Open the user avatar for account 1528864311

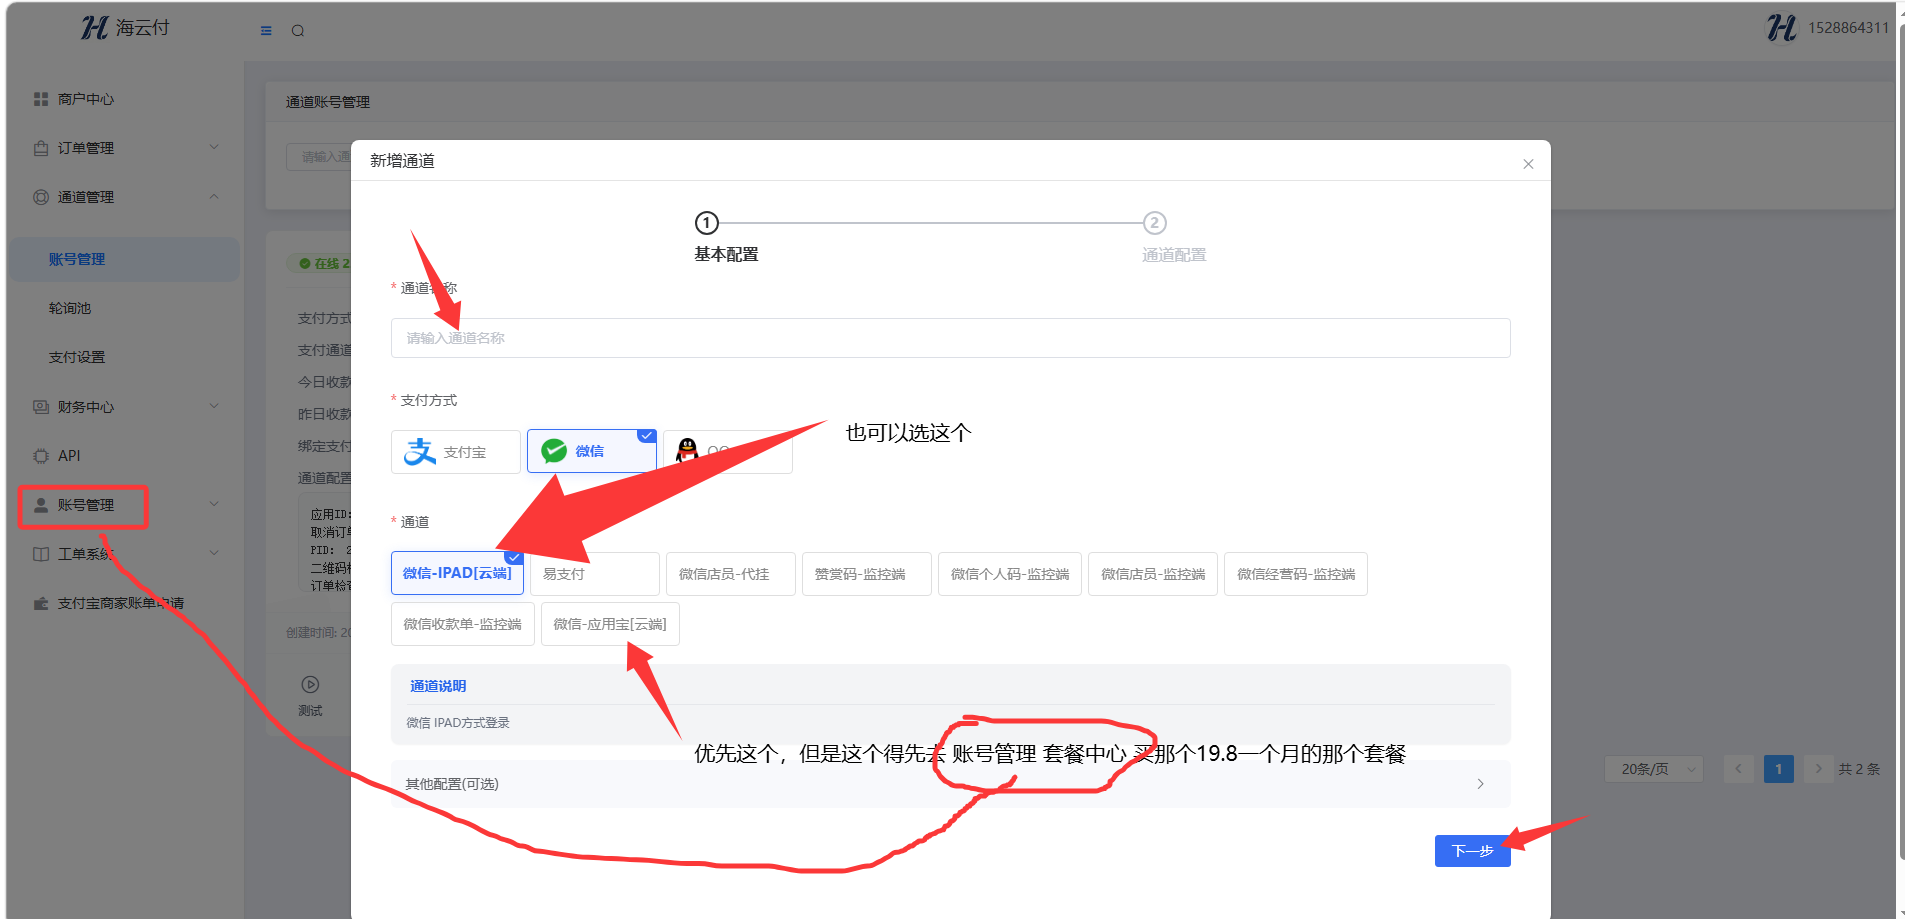click(1781, 28)
